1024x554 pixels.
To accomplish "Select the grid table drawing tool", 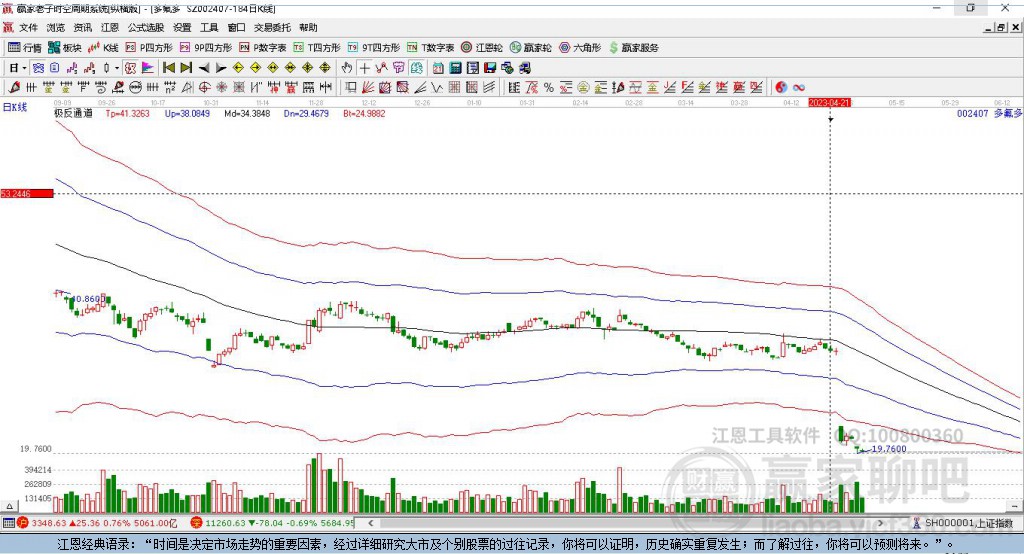I will (x=455, y=88).
